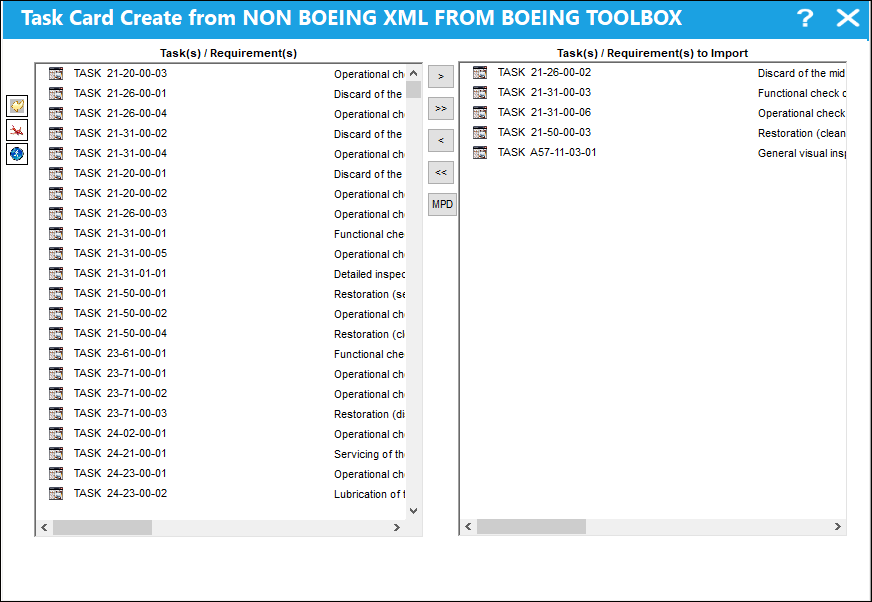Select TASK 24-23-00-01 text row
This screenshot has height=602, width=872.
coord(120,473)
